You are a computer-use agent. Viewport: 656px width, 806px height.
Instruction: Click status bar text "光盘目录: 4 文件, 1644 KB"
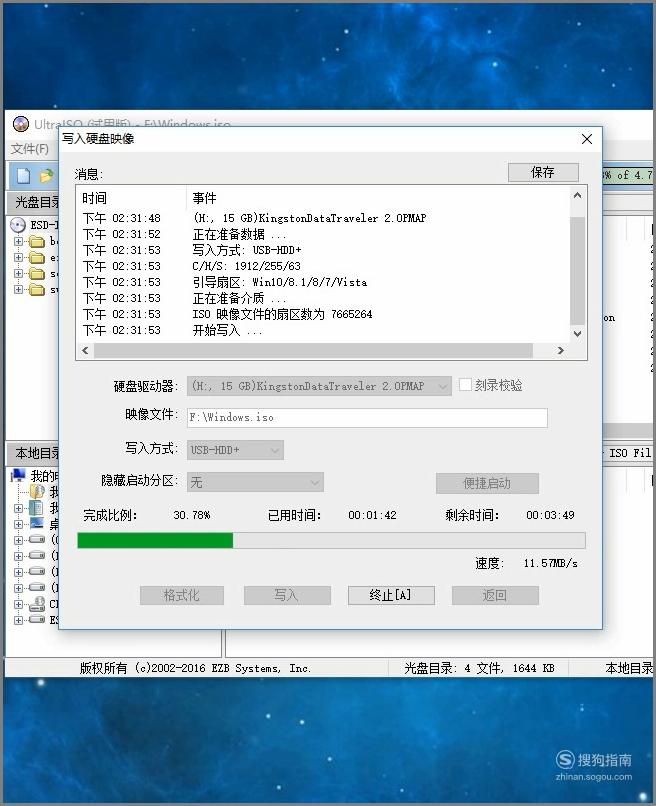tap(479, 668)
